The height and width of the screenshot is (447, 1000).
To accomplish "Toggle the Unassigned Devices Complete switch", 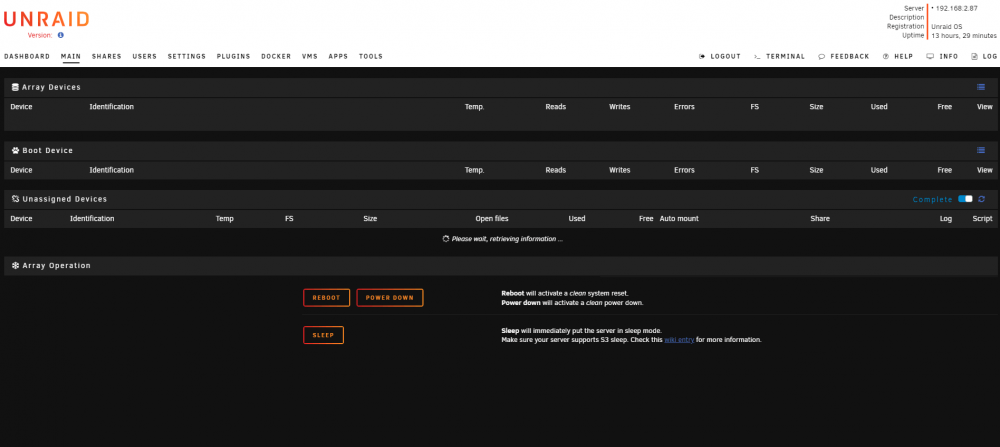I will (965, 199).
